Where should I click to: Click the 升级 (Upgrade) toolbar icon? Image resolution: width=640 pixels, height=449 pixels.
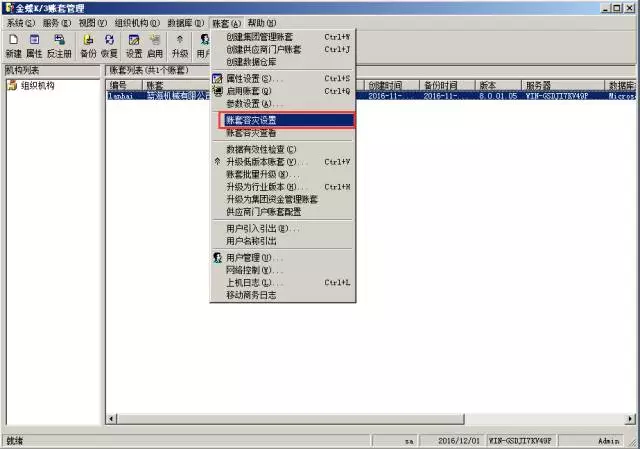180,45
